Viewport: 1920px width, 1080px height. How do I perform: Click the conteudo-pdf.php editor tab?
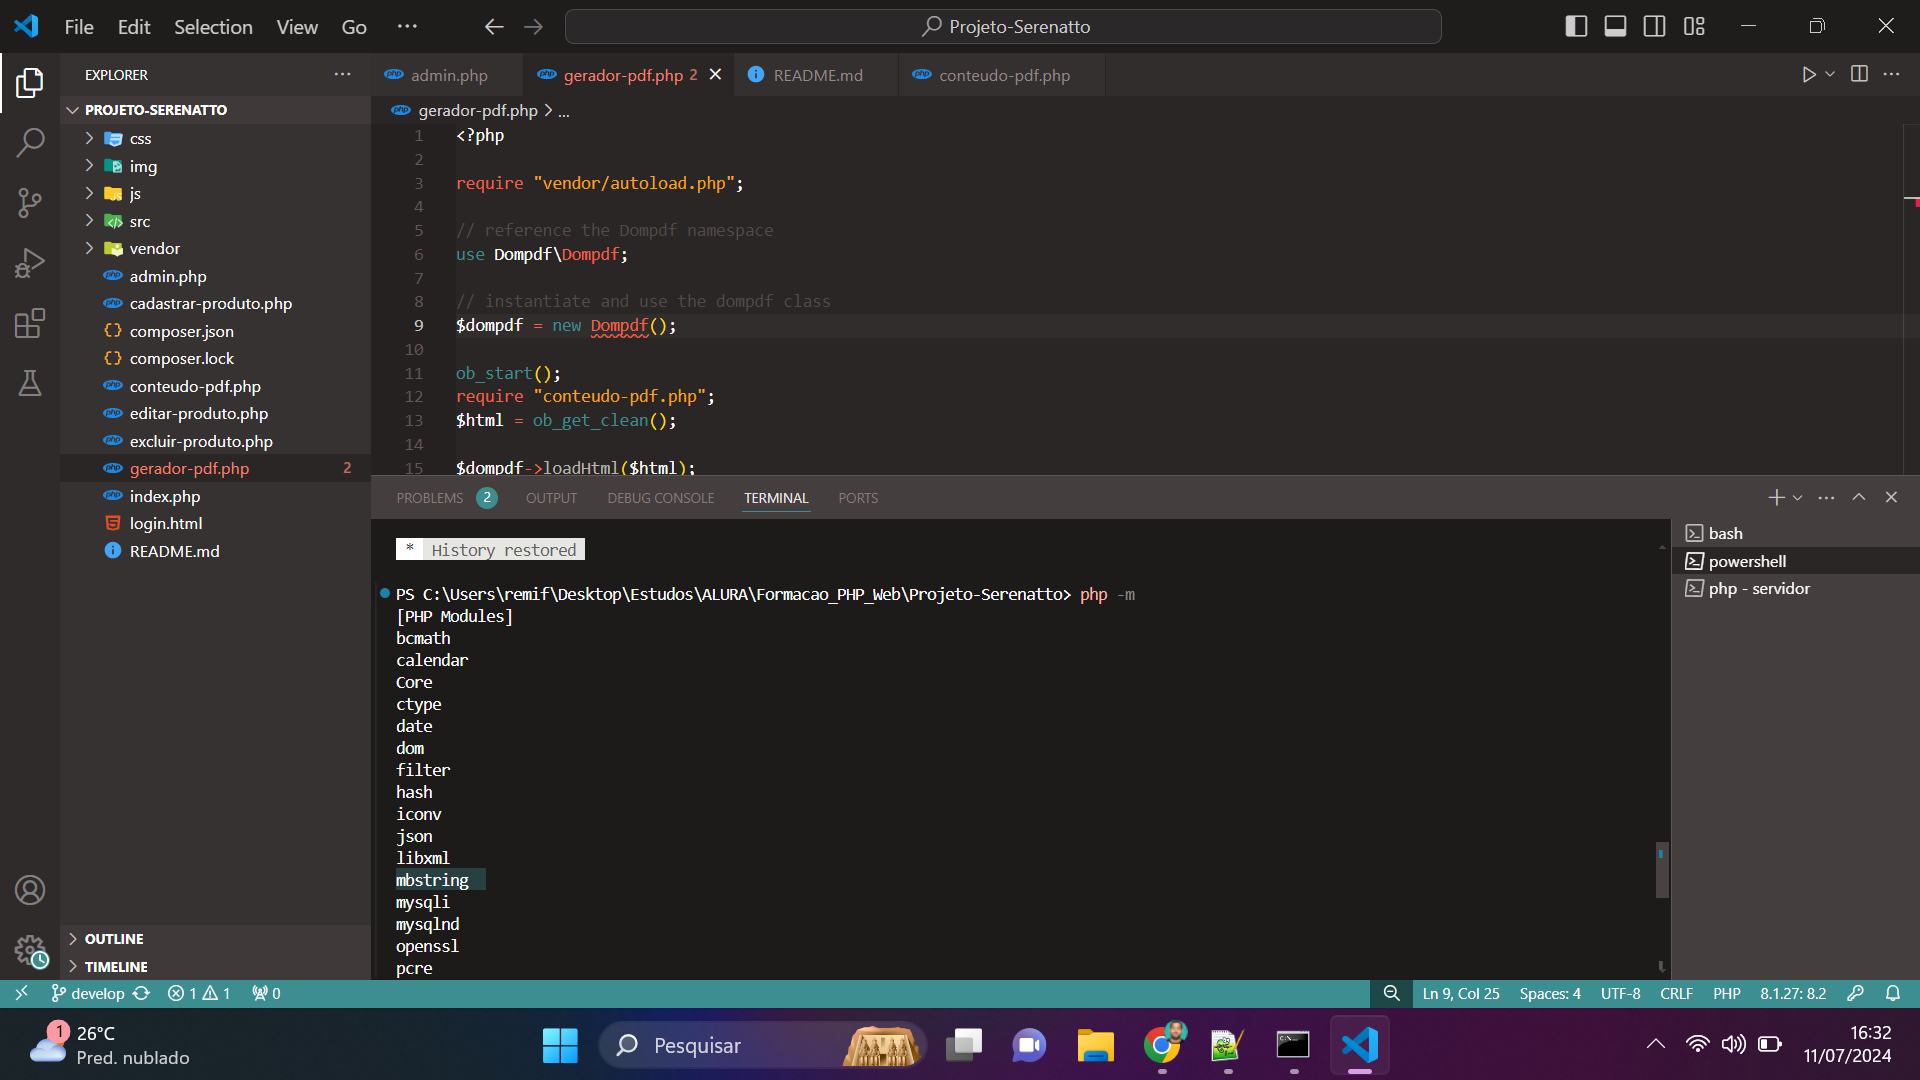[1005, 75]
